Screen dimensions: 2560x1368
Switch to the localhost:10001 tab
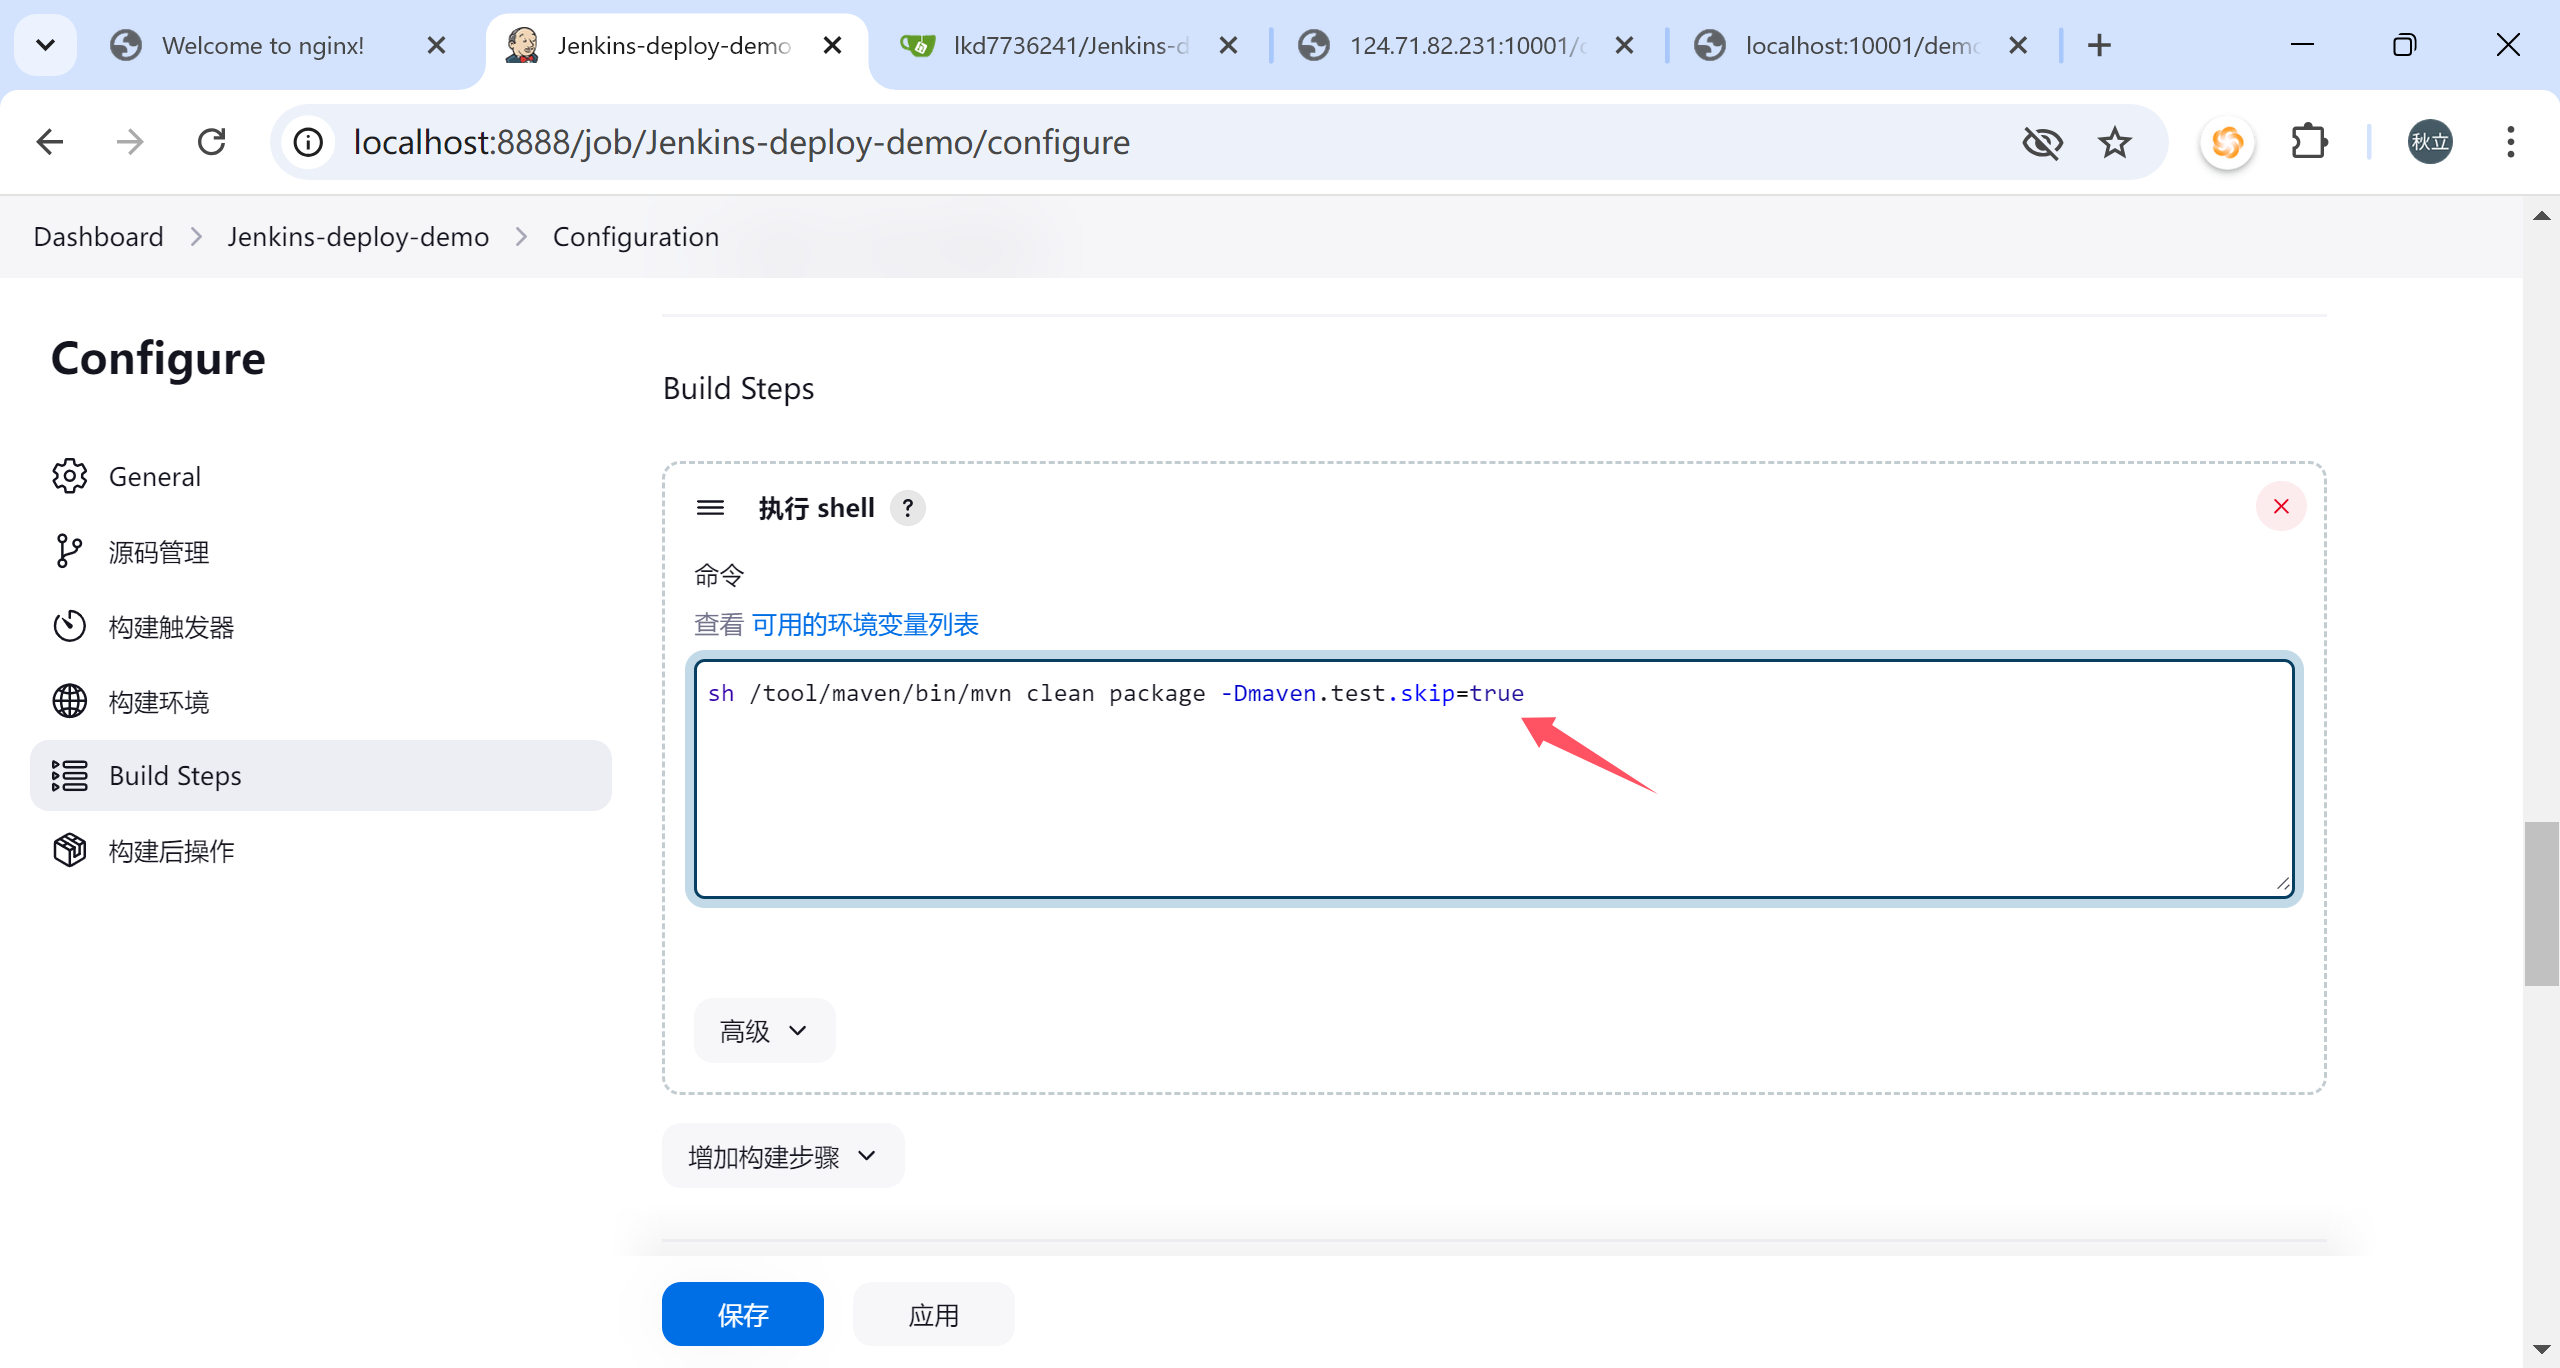1860,45
